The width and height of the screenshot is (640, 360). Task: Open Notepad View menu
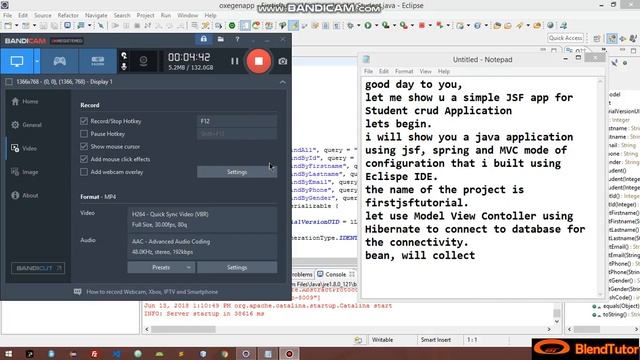pyautogui.click(x=425, y=71)
